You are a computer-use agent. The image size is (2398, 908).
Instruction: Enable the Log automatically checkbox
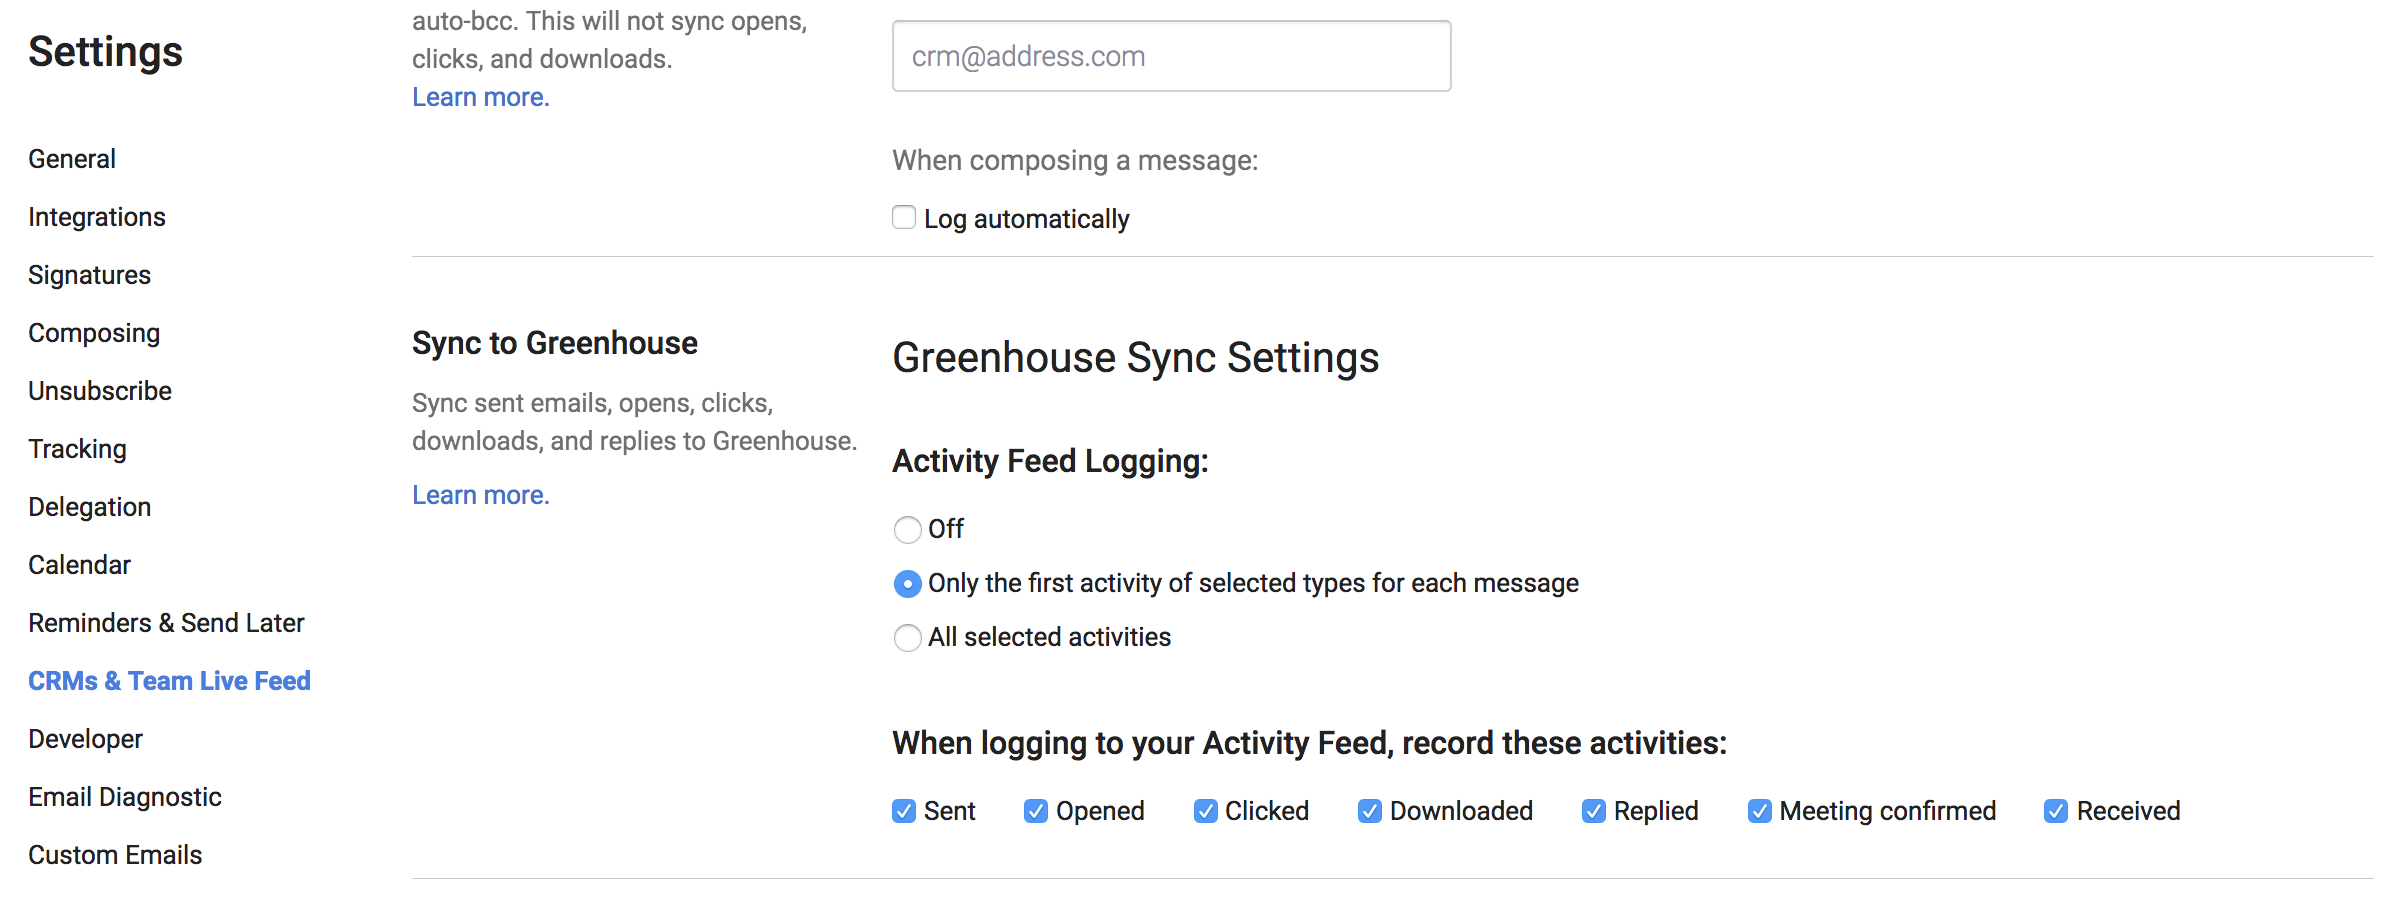pos(904,218)
